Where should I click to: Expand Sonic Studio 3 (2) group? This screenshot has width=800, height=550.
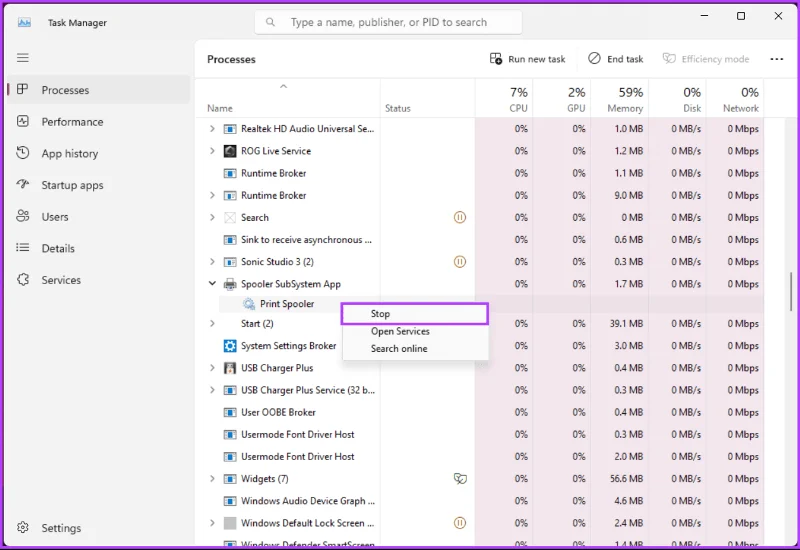(212, 261)
